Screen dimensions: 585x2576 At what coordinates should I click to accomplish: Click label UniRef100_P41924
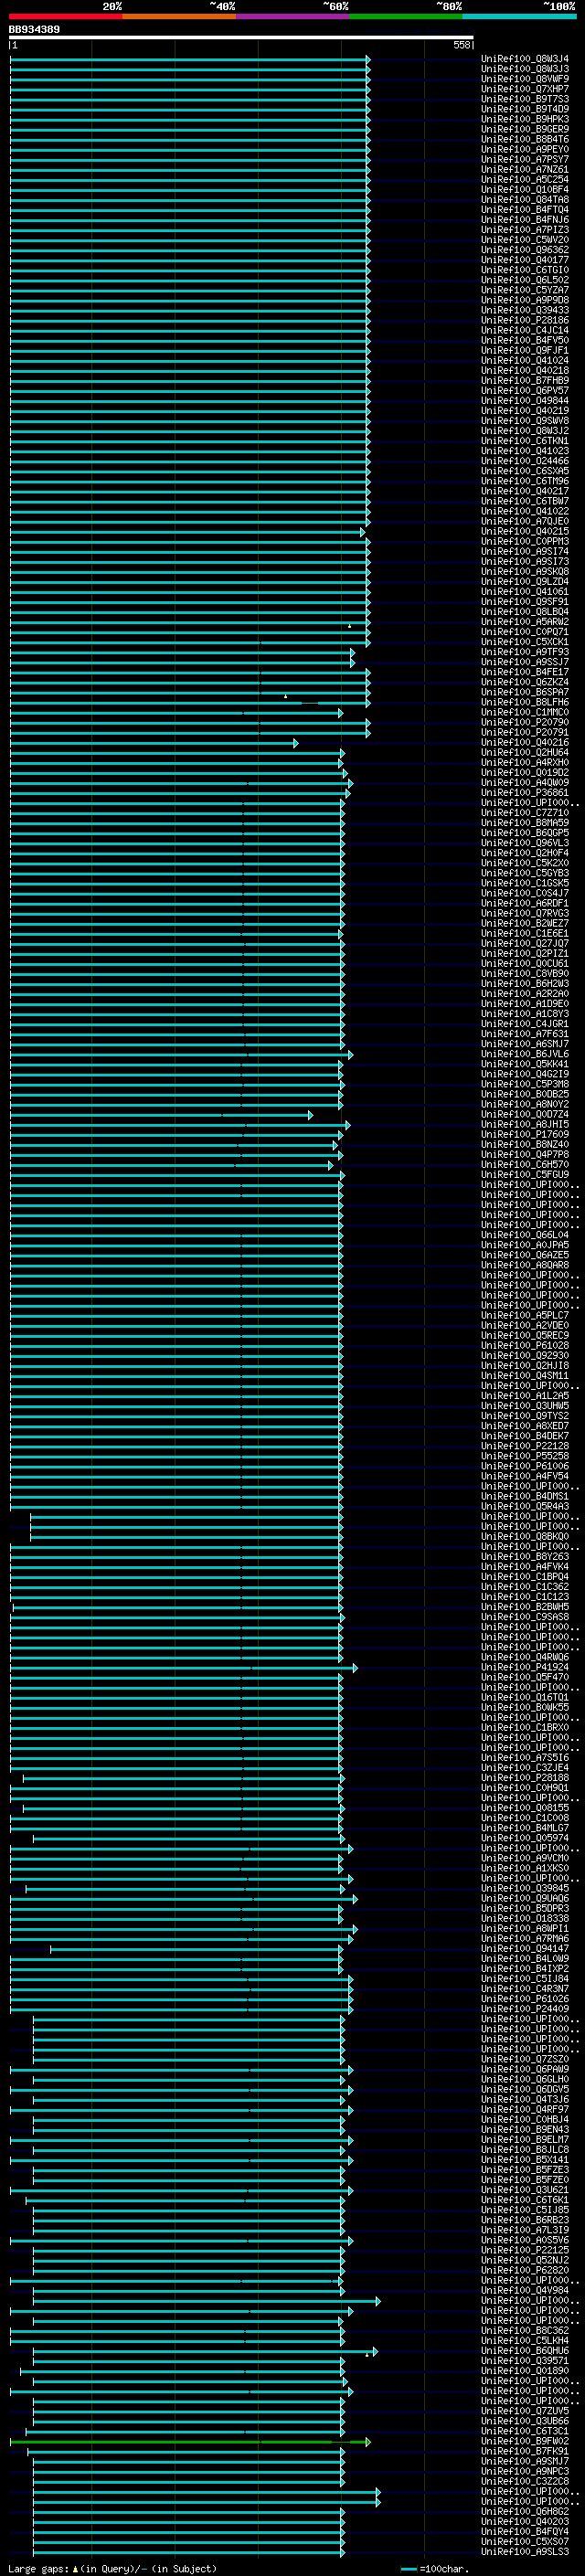coord(525,1667)
